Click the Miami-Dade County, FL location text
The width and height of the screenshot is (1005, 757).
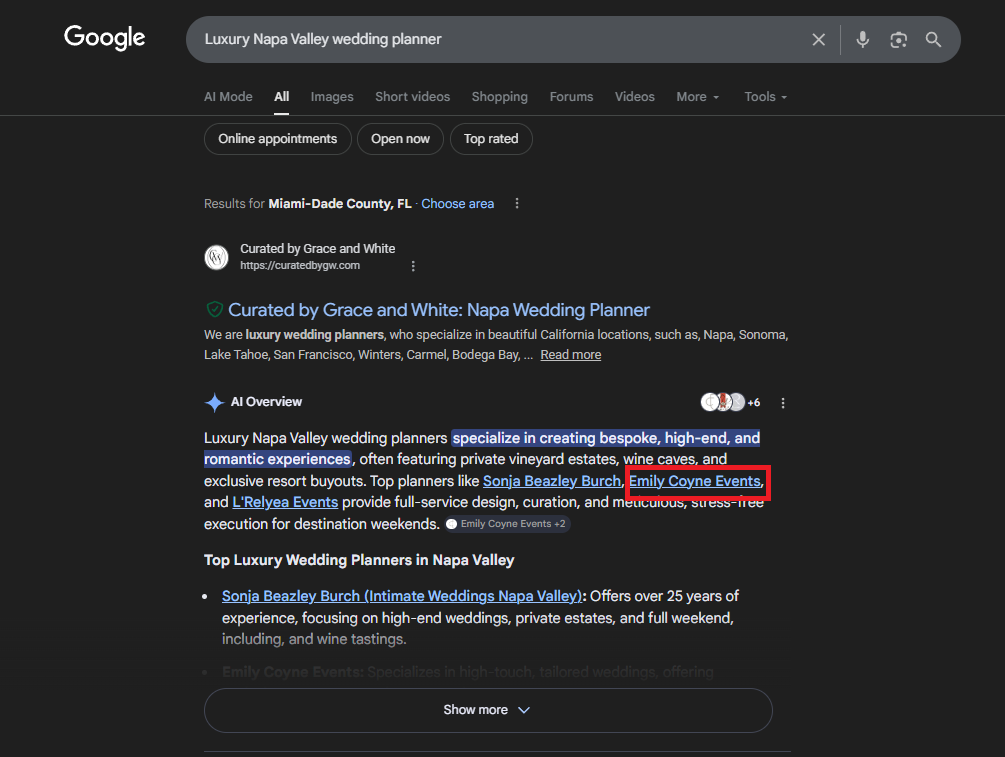tap(340, 204)
